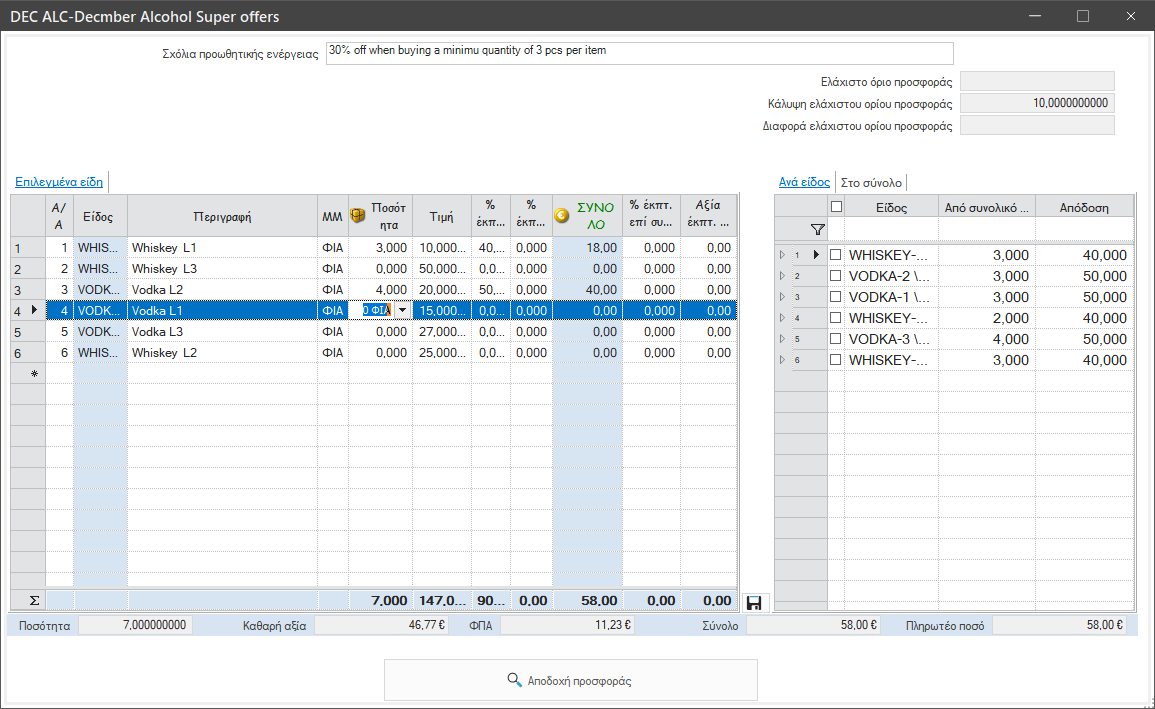The width and height of the screenshot is (1155, 709).
Task: Click the promotion comments text field
Action: [x=639, y=53]
